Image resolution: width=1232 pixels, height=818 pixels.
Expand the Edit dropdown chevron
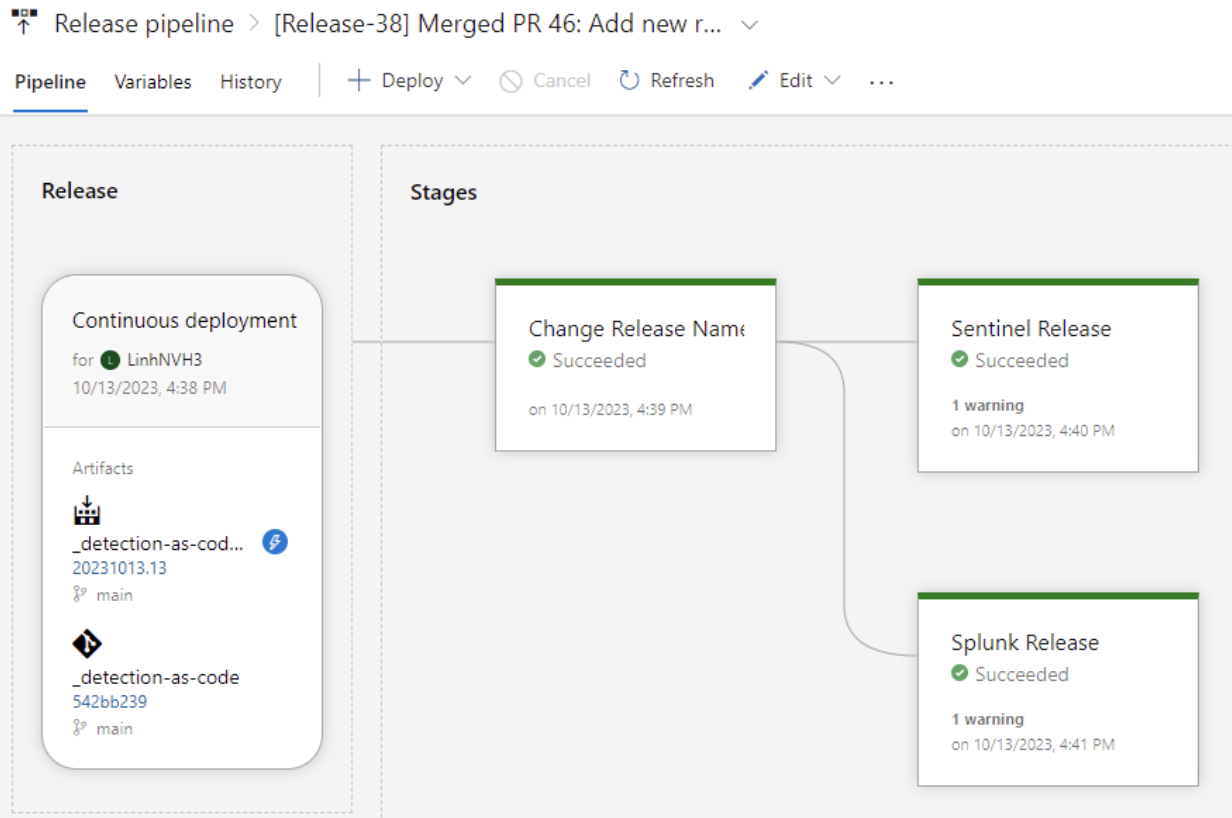(832, 81)
